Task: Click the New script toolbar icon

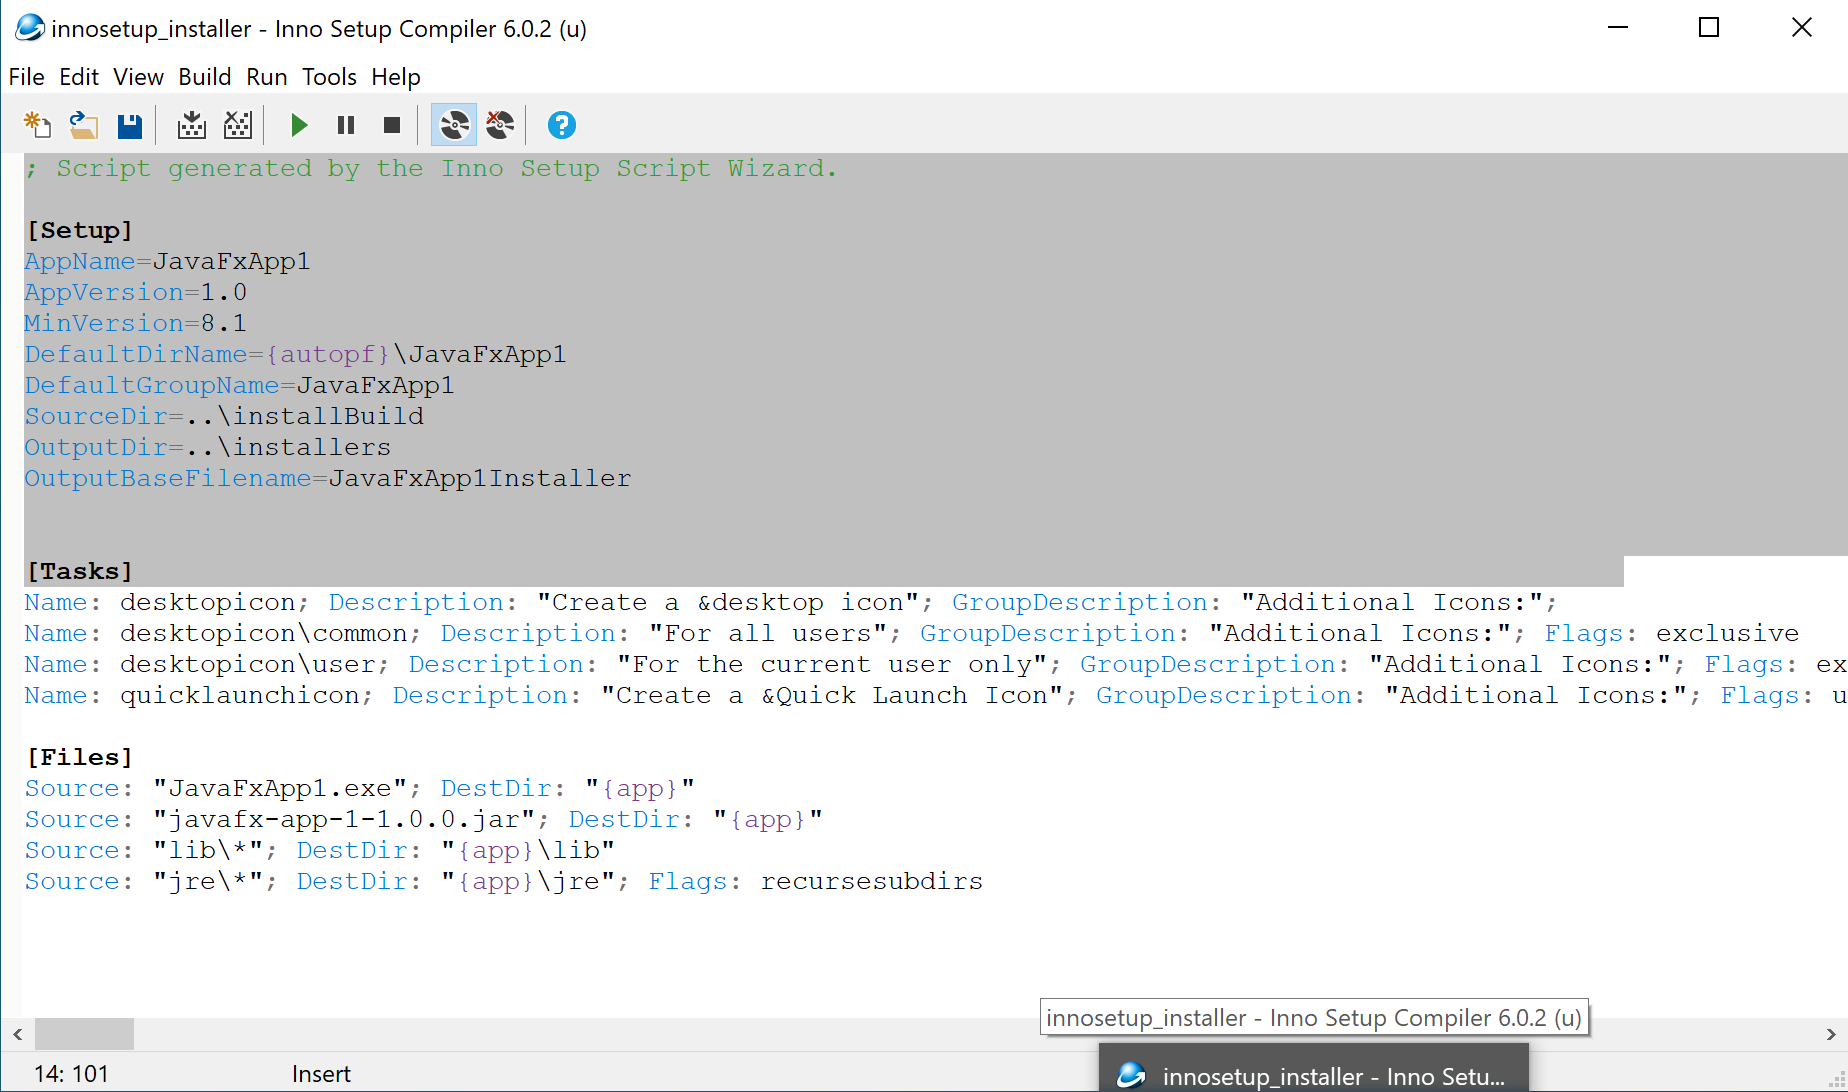Action: tap(37, 125)
